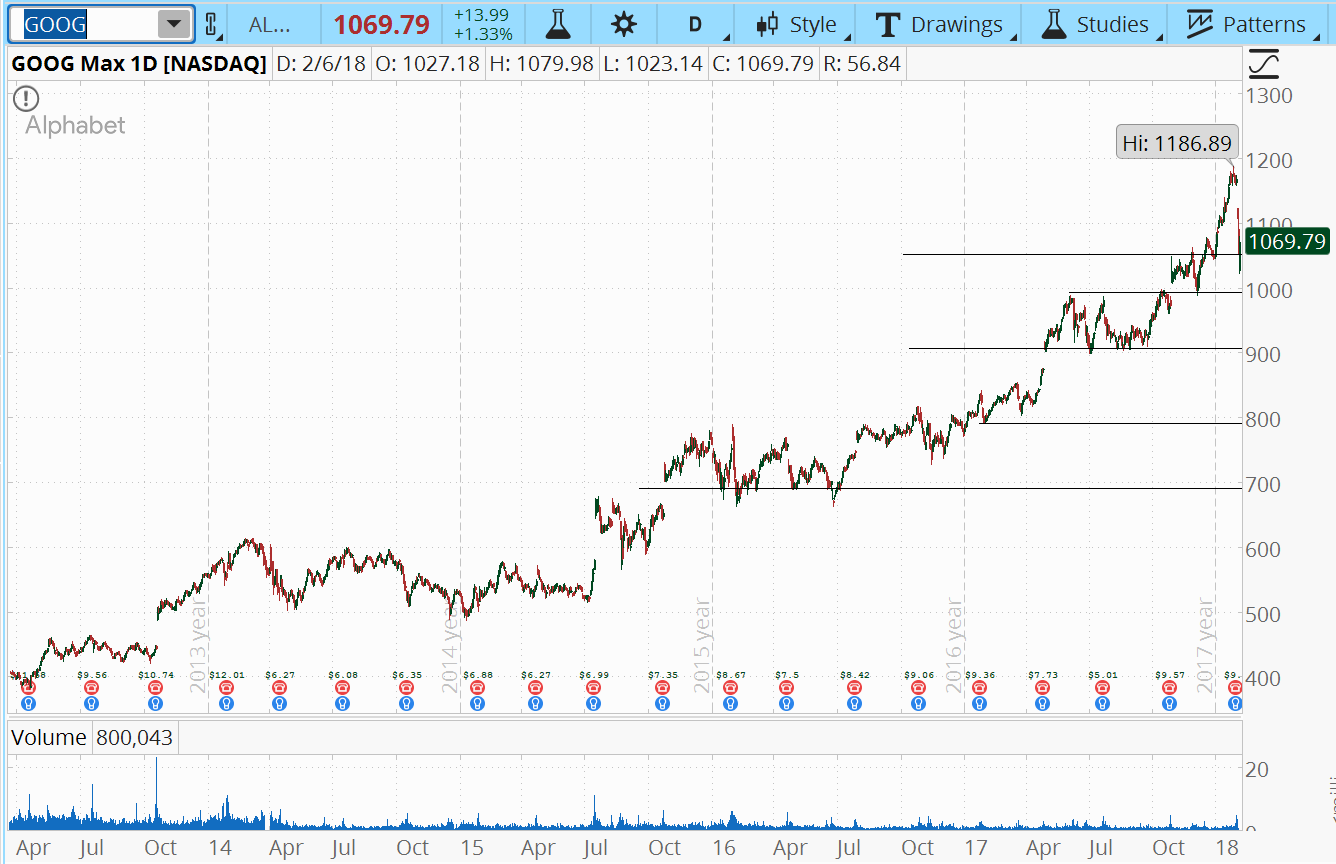The image size is (1336, 864).
Task: Select the horizontal price line near 910
Action: (1075, 348)
